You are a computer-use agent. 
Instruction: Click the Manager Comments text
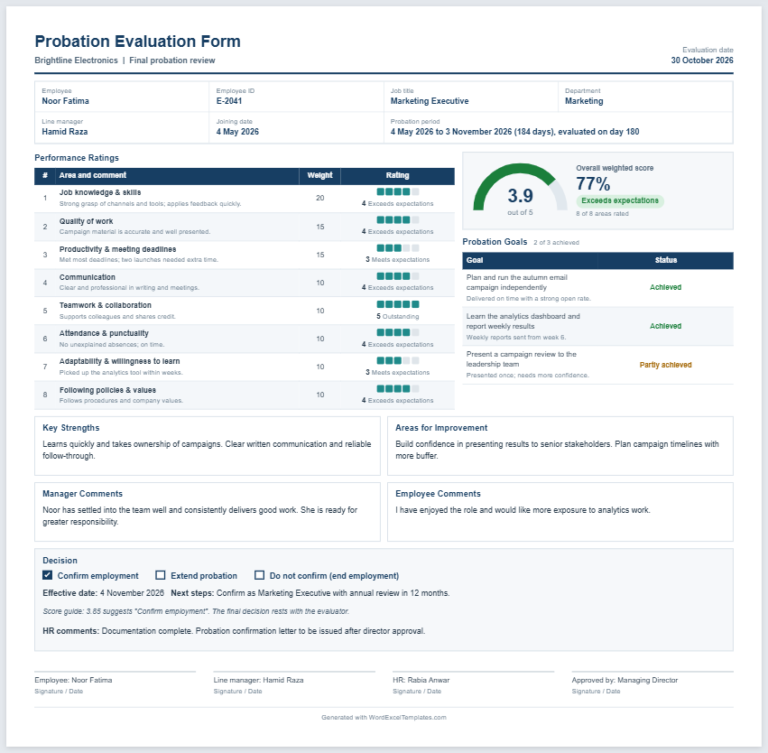[x=200, y=516]
